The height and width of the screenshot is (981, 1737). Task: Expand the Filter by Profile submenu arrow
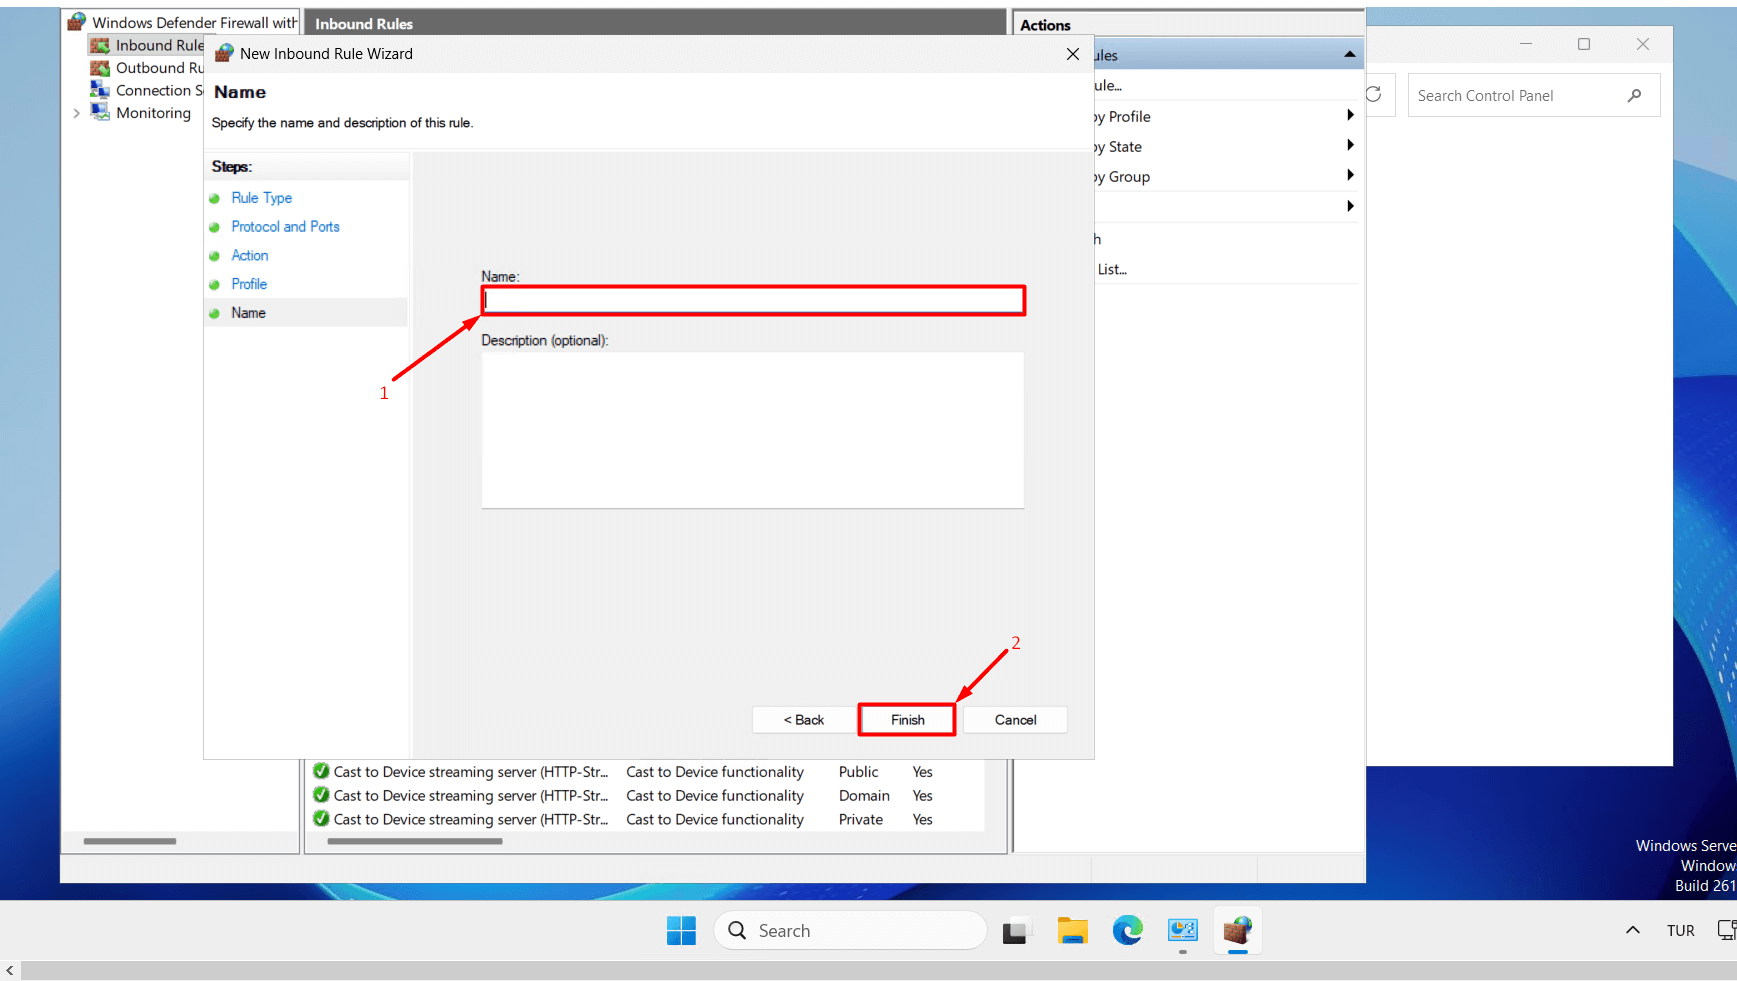(1350, 116)
